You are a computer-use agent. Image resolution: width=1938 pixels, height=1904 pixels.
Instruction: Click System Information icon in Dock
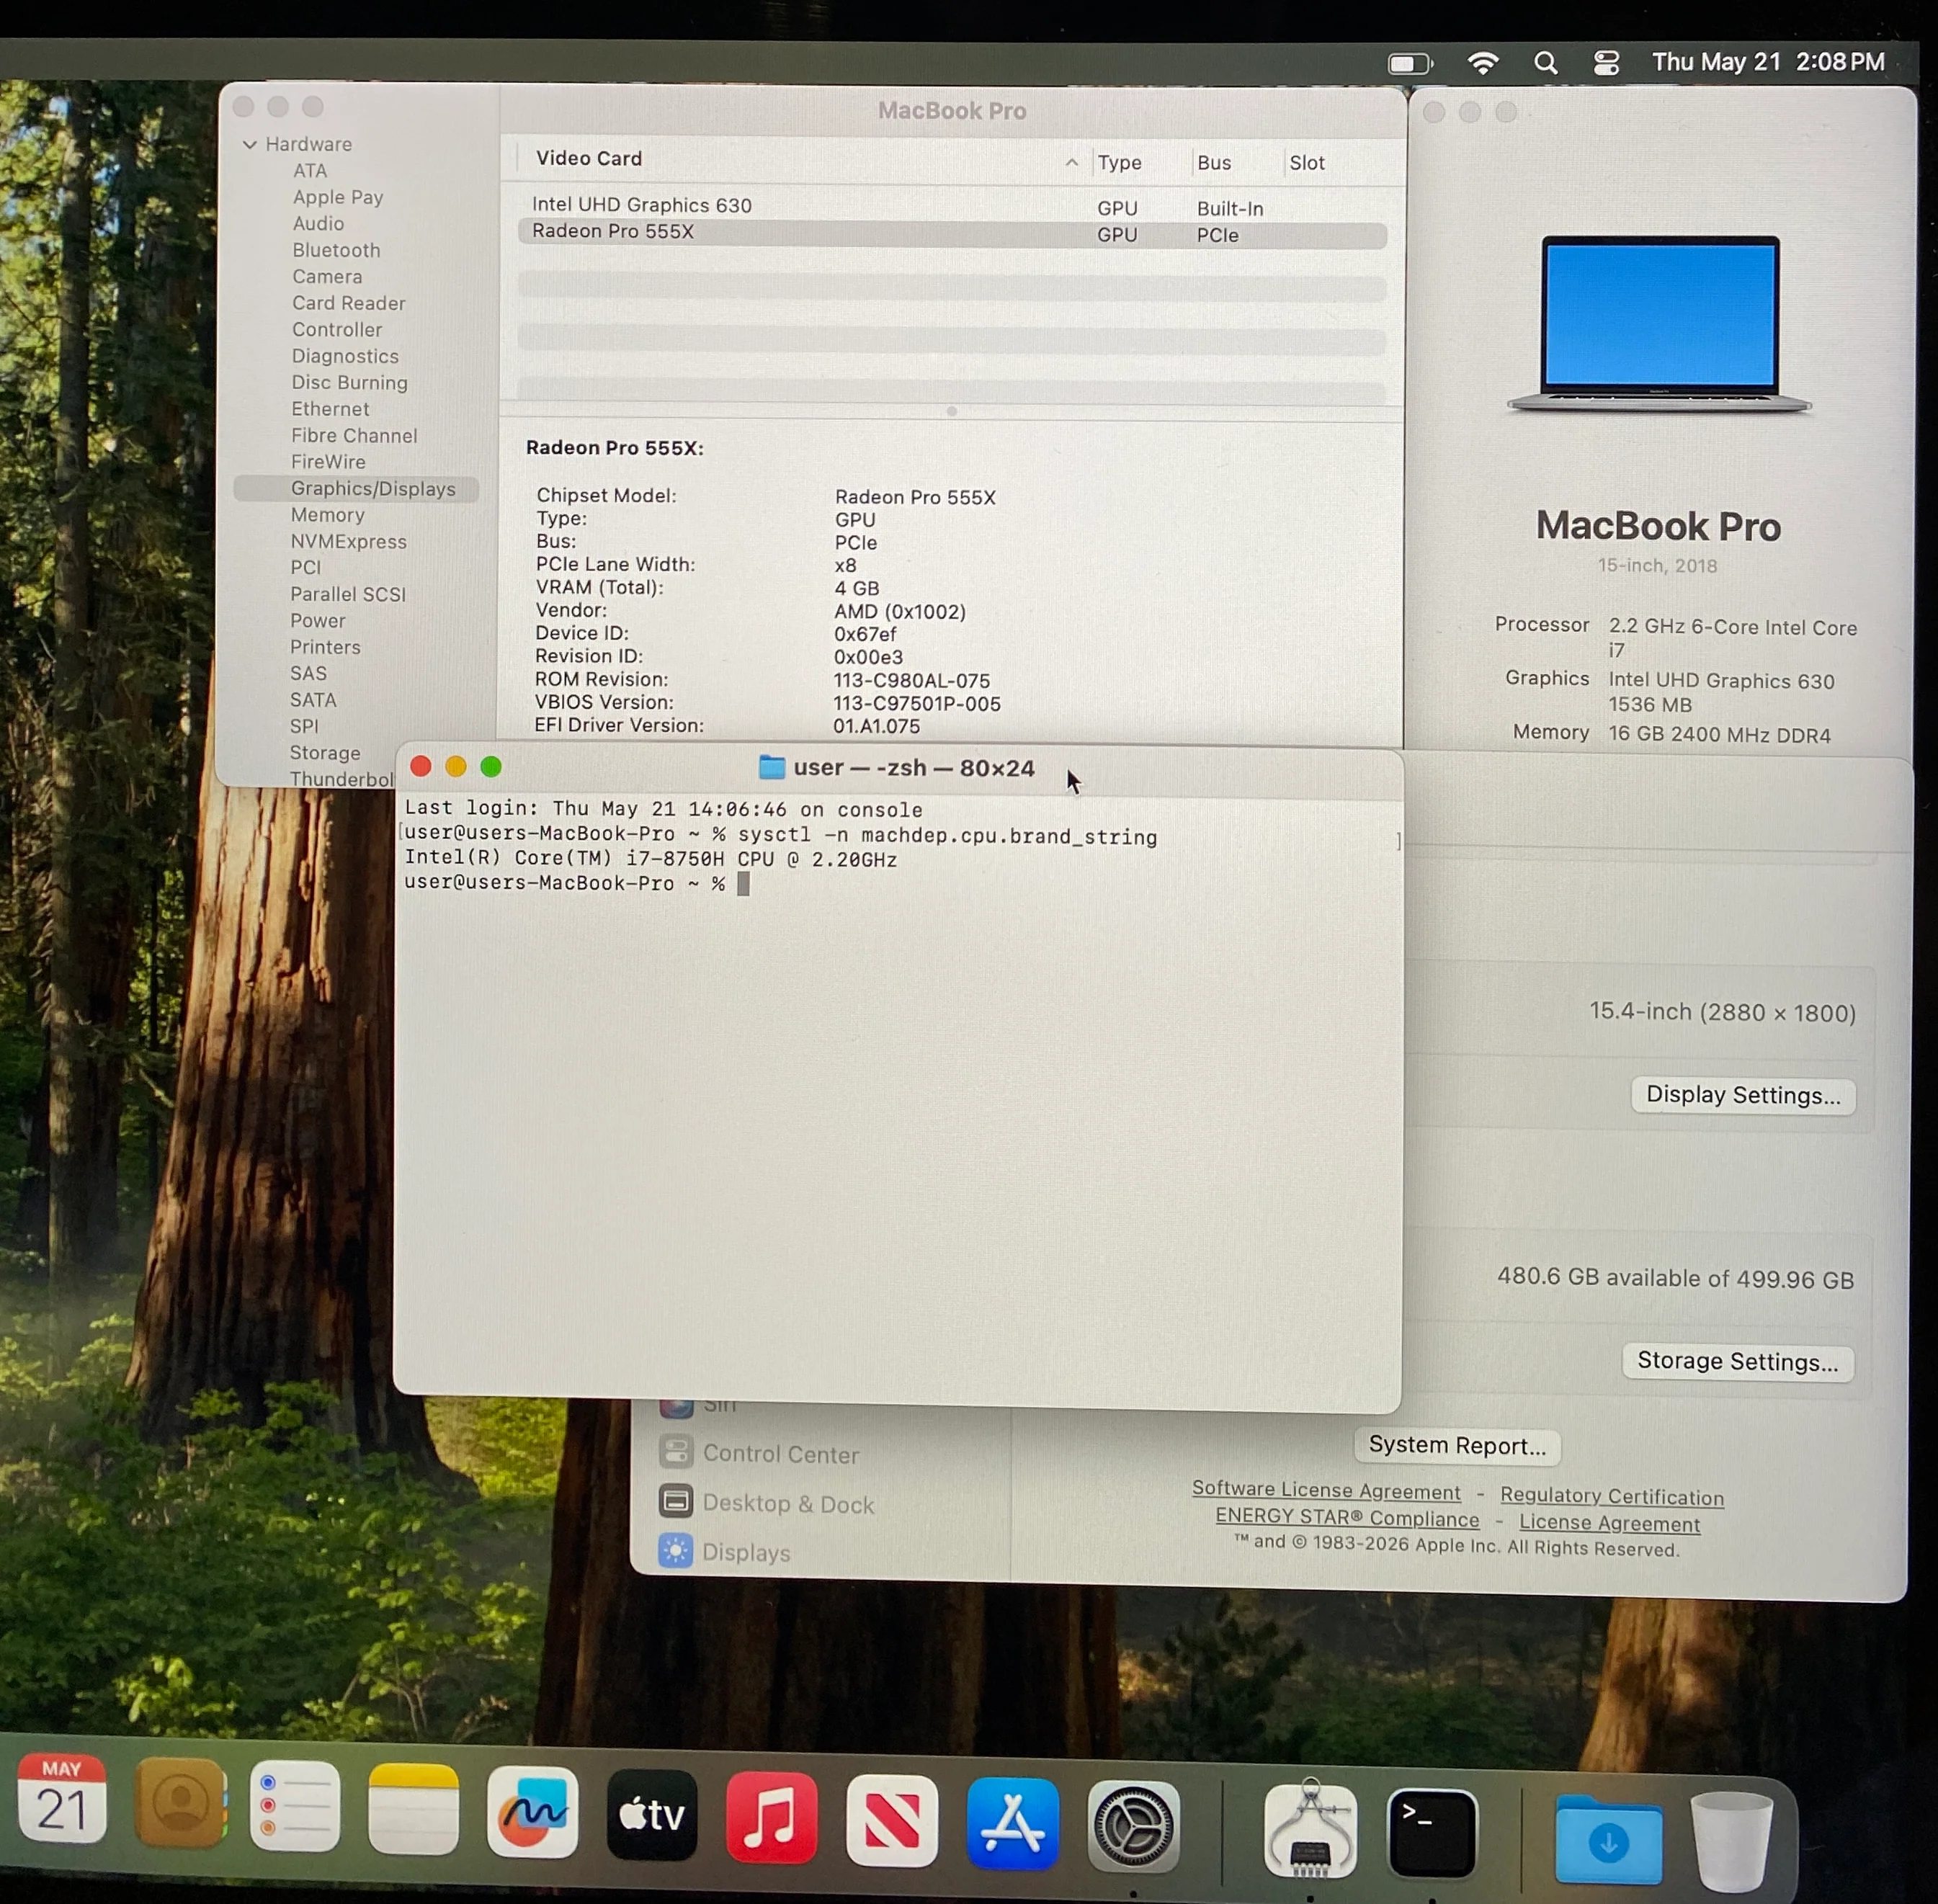pyautogui.click(x=1310, y=1830)
